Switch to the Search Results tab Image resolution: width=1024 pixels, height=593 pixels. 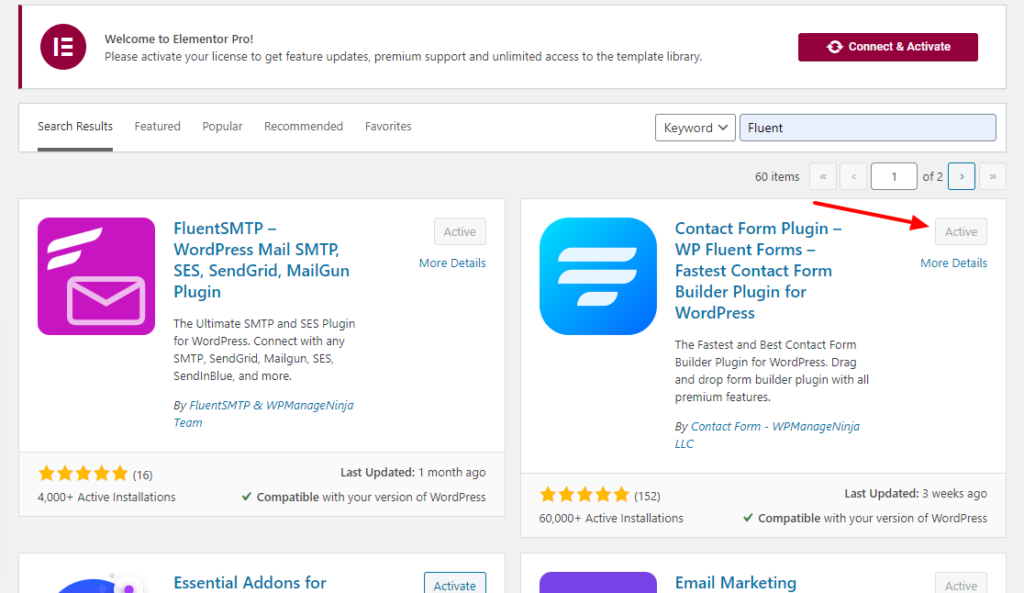[x=75, y=127]
